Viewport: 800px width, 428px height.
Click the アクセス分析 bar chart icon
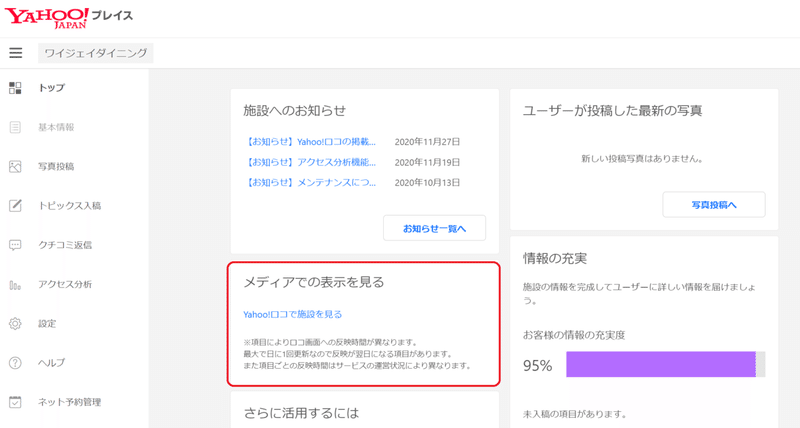click(15, 285)
